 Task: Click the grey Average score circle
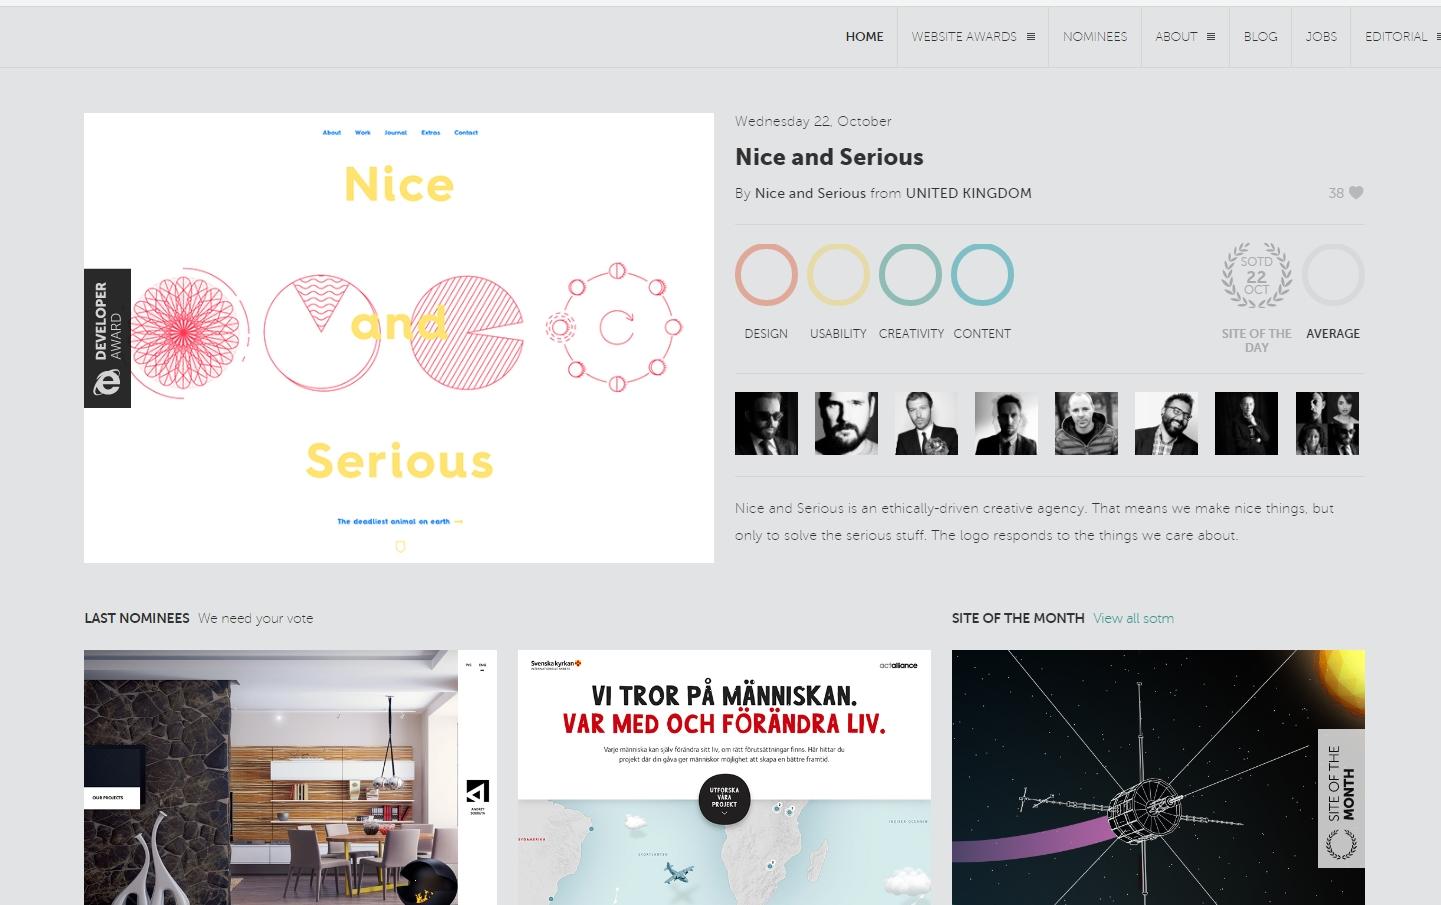tap(1333, 275)
